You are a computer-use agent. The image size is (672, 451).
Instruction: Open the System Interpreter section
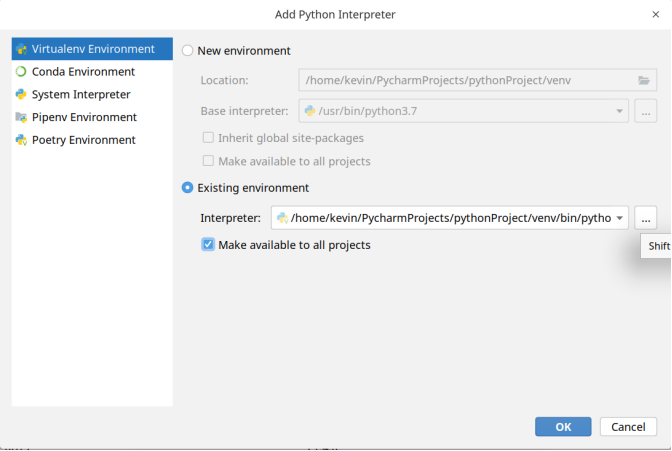click(x=81, y=95)
